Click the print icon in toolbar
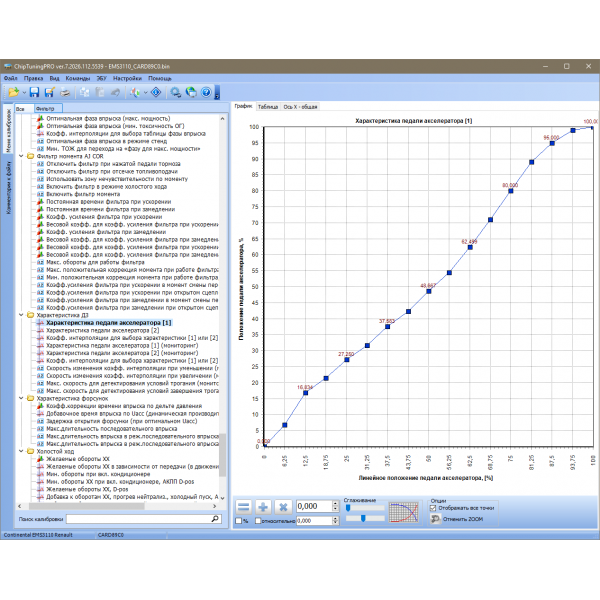The width and height of the screenshot is (600, 600). click(x=66, y=92)
